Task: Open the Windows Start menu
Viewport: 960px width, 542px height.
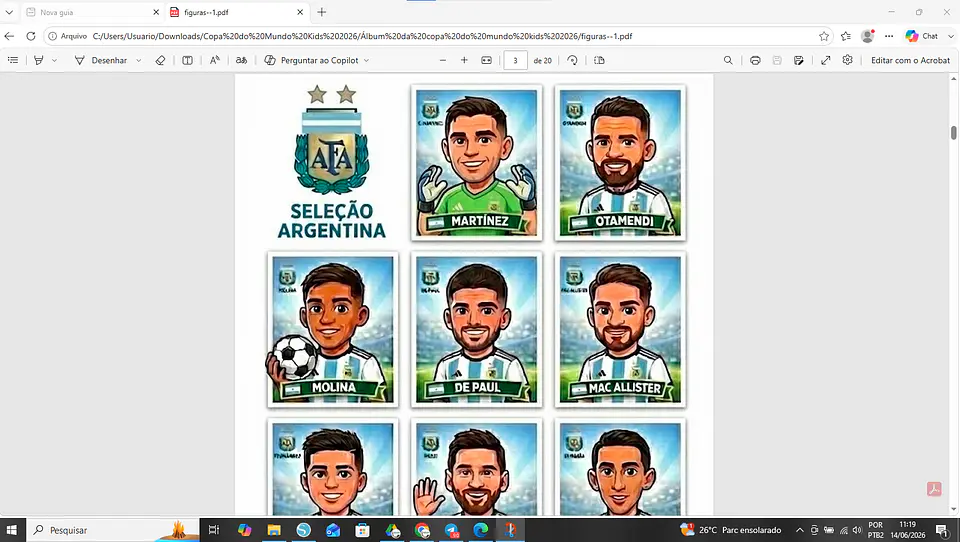Action: [12, 530]
